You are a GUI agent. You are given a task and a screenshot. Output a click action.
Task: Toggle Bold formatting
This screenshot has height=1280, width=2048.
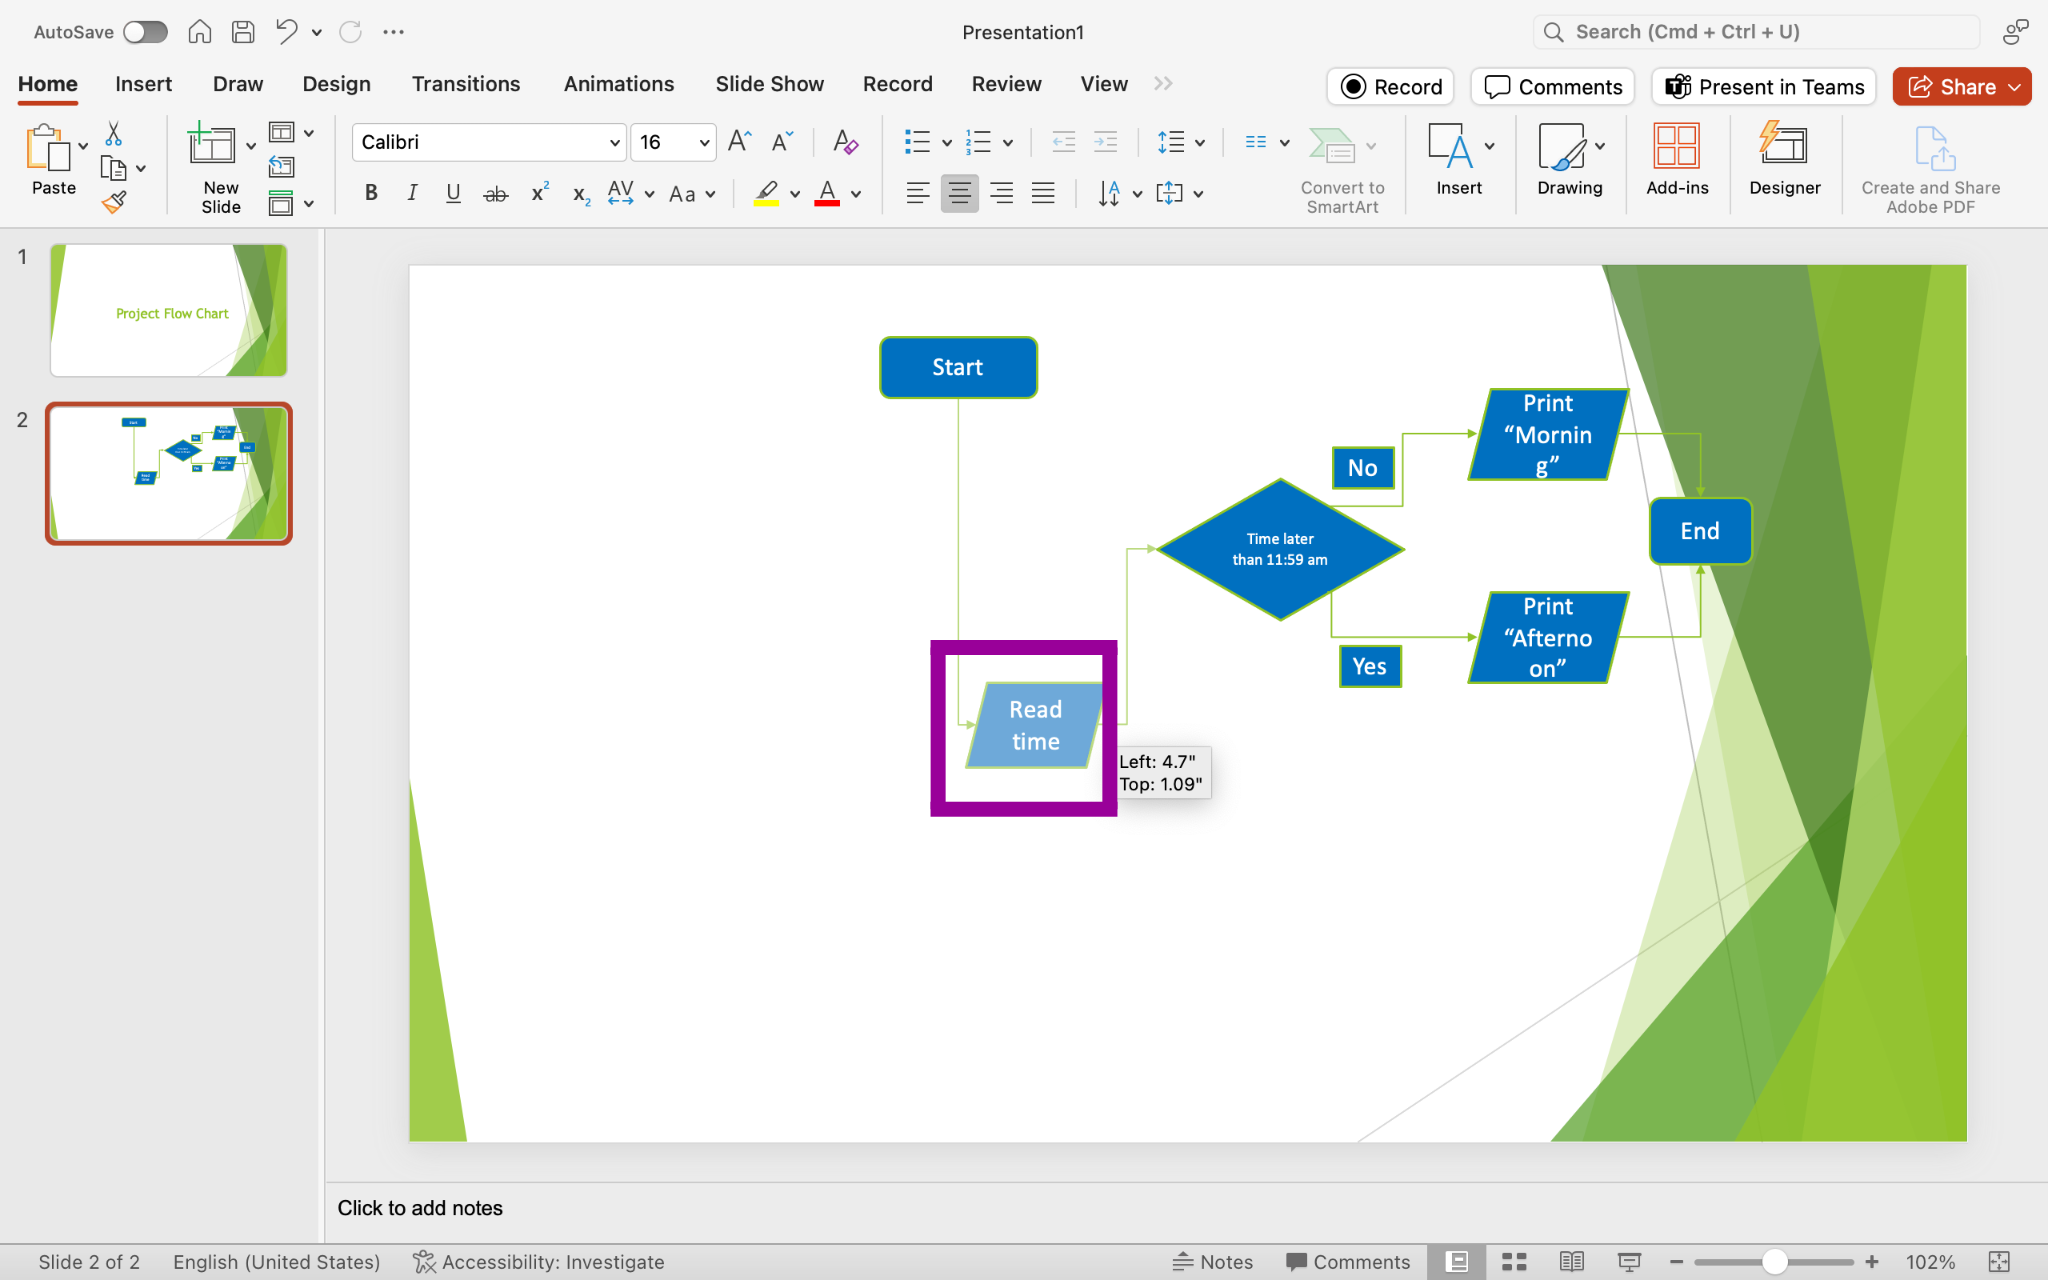point(371,193)
